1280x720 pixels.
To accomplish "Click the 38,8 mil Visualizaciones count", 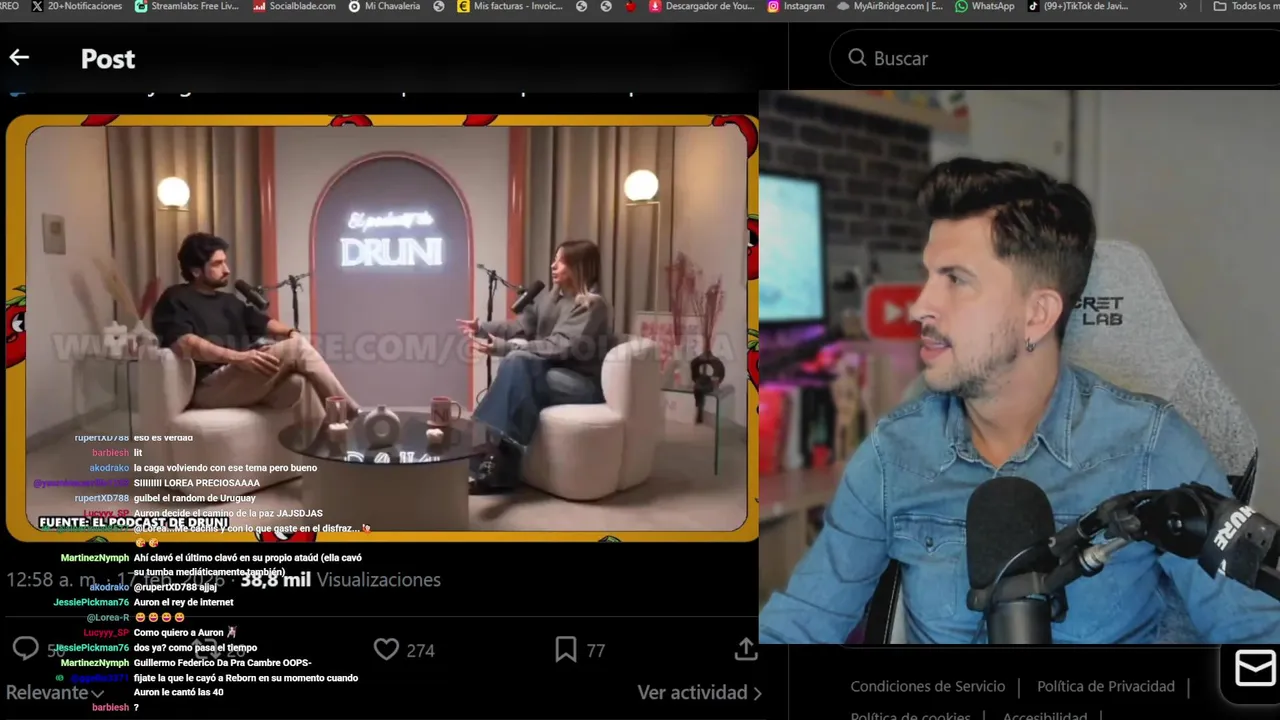I will [x=340, y=580].
